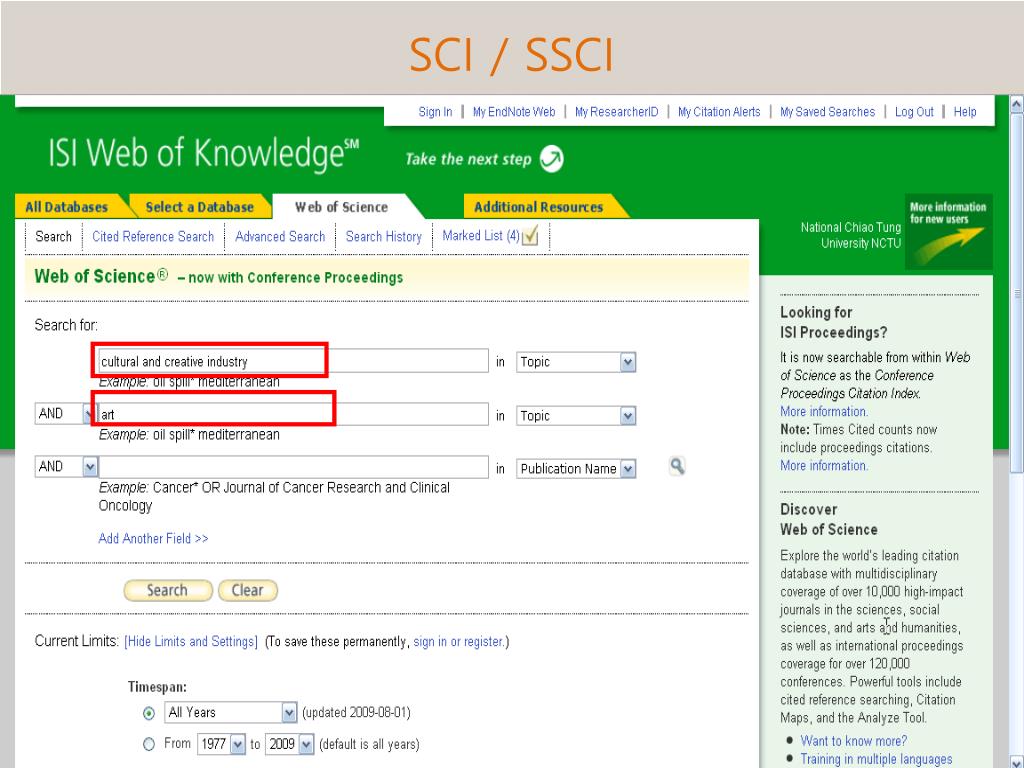The width and height of the screenshot is (1024, 768).
Task: Open the All Years timespan dropdown
Action: 289,712
